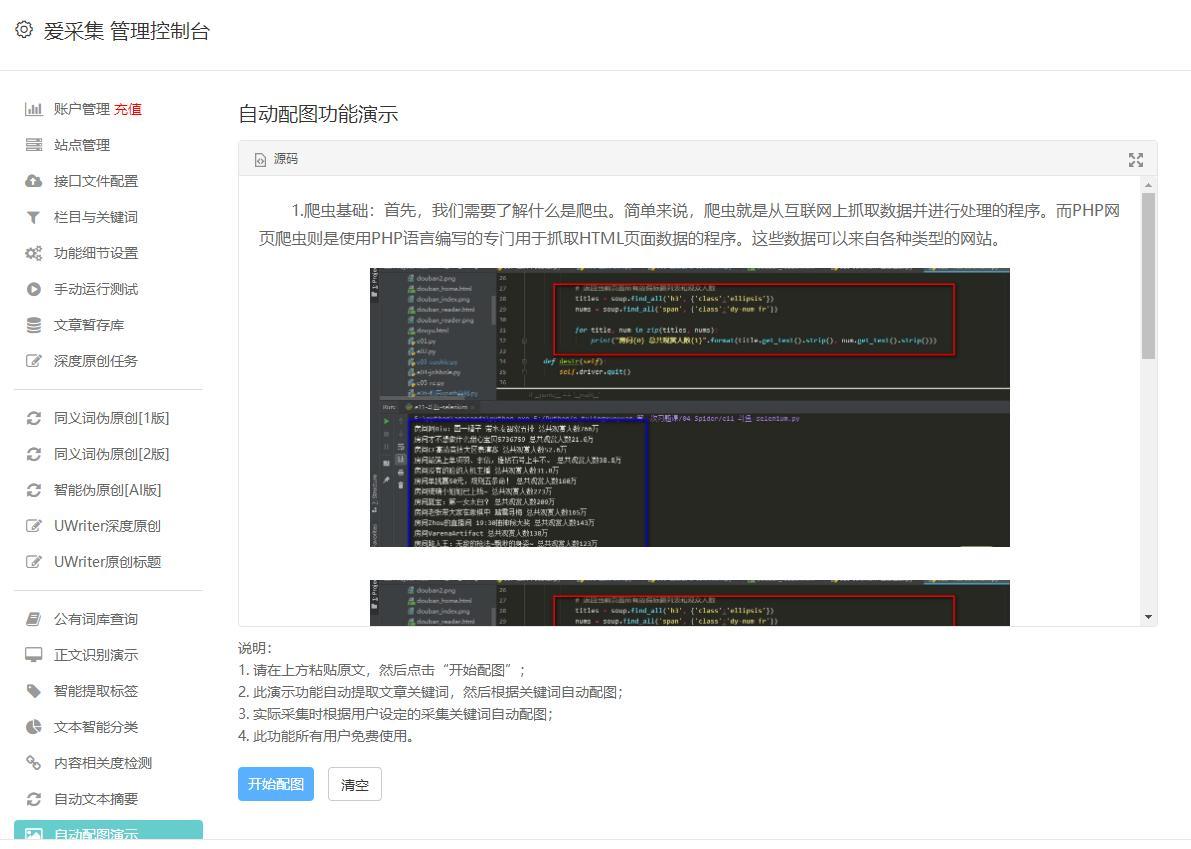This screenshot has height=849, width=1191.
Task: Click the refresh icon next to 自动文本摘要
Action: pyautogui.click(x=33, y=799)
